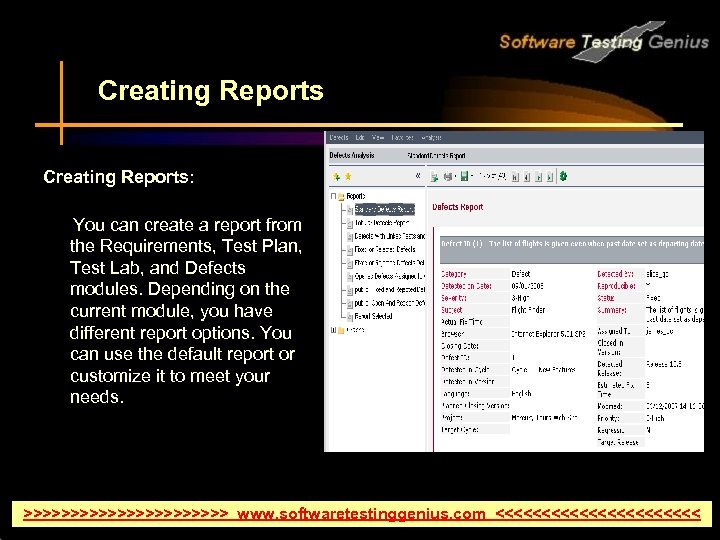
Task: Click the Defect ID header banner
Action: point(571,249)
